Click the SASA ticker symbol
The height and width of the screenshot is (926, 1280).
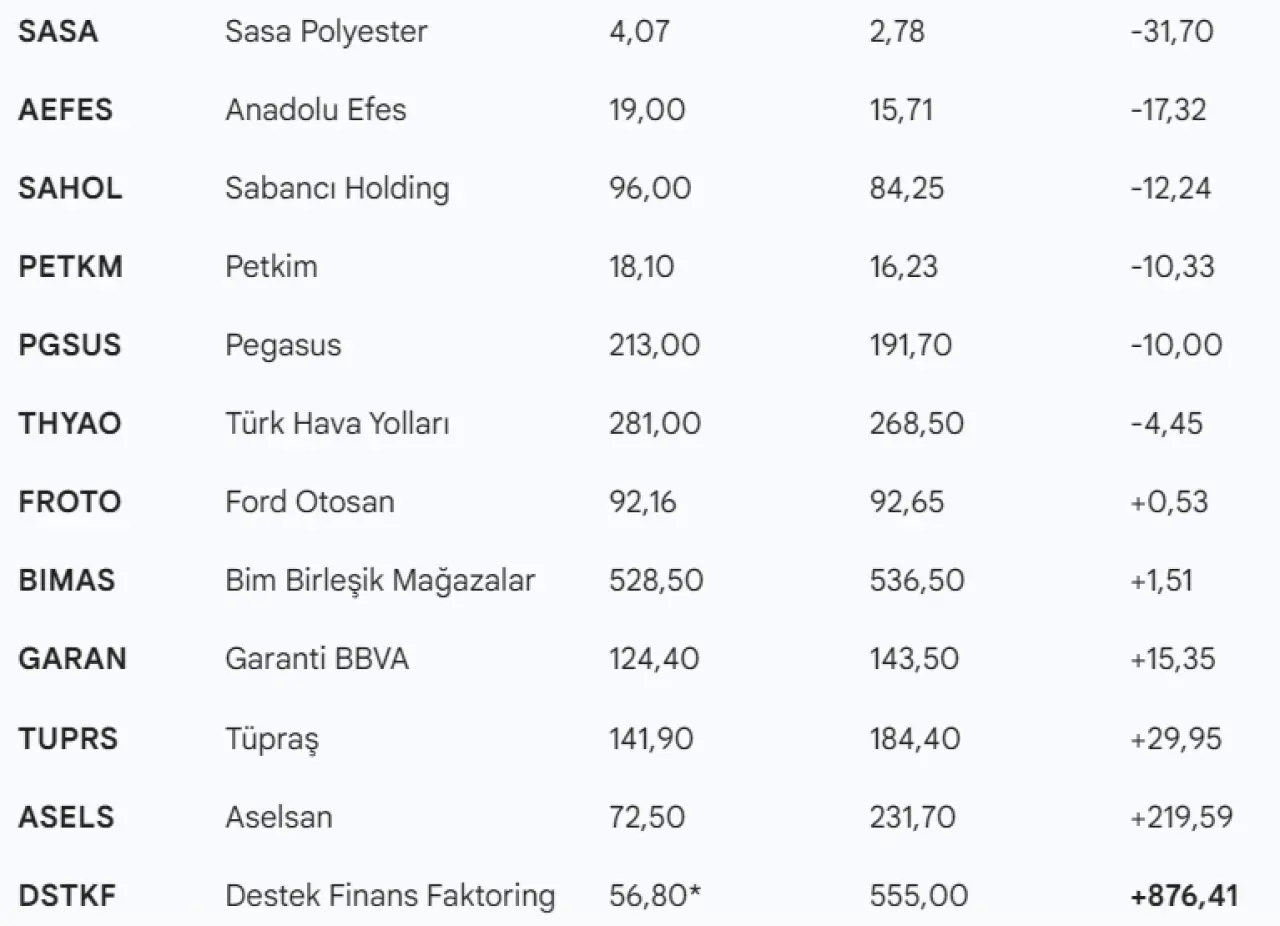point(58,32)
